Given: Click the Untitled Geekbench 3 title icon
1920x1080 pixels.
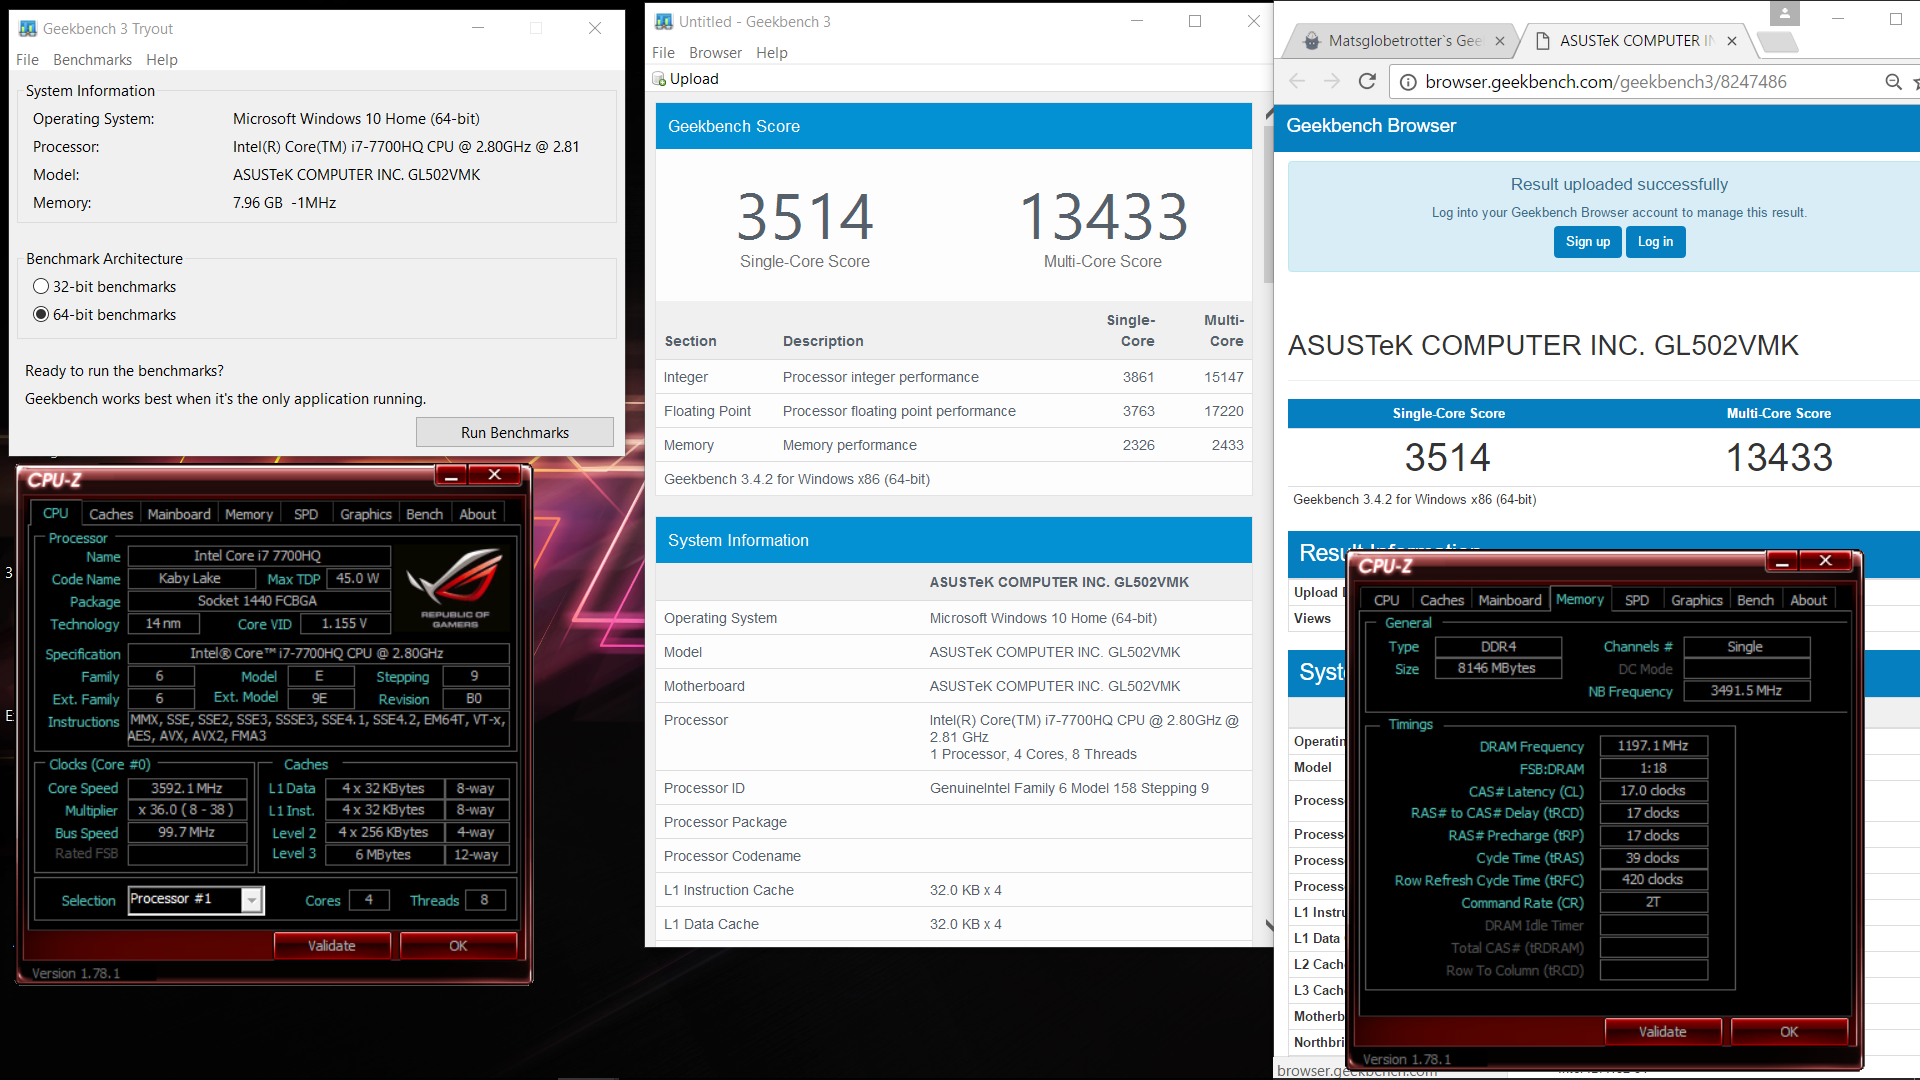Looking at the screenshot, I should coord(664,22).
